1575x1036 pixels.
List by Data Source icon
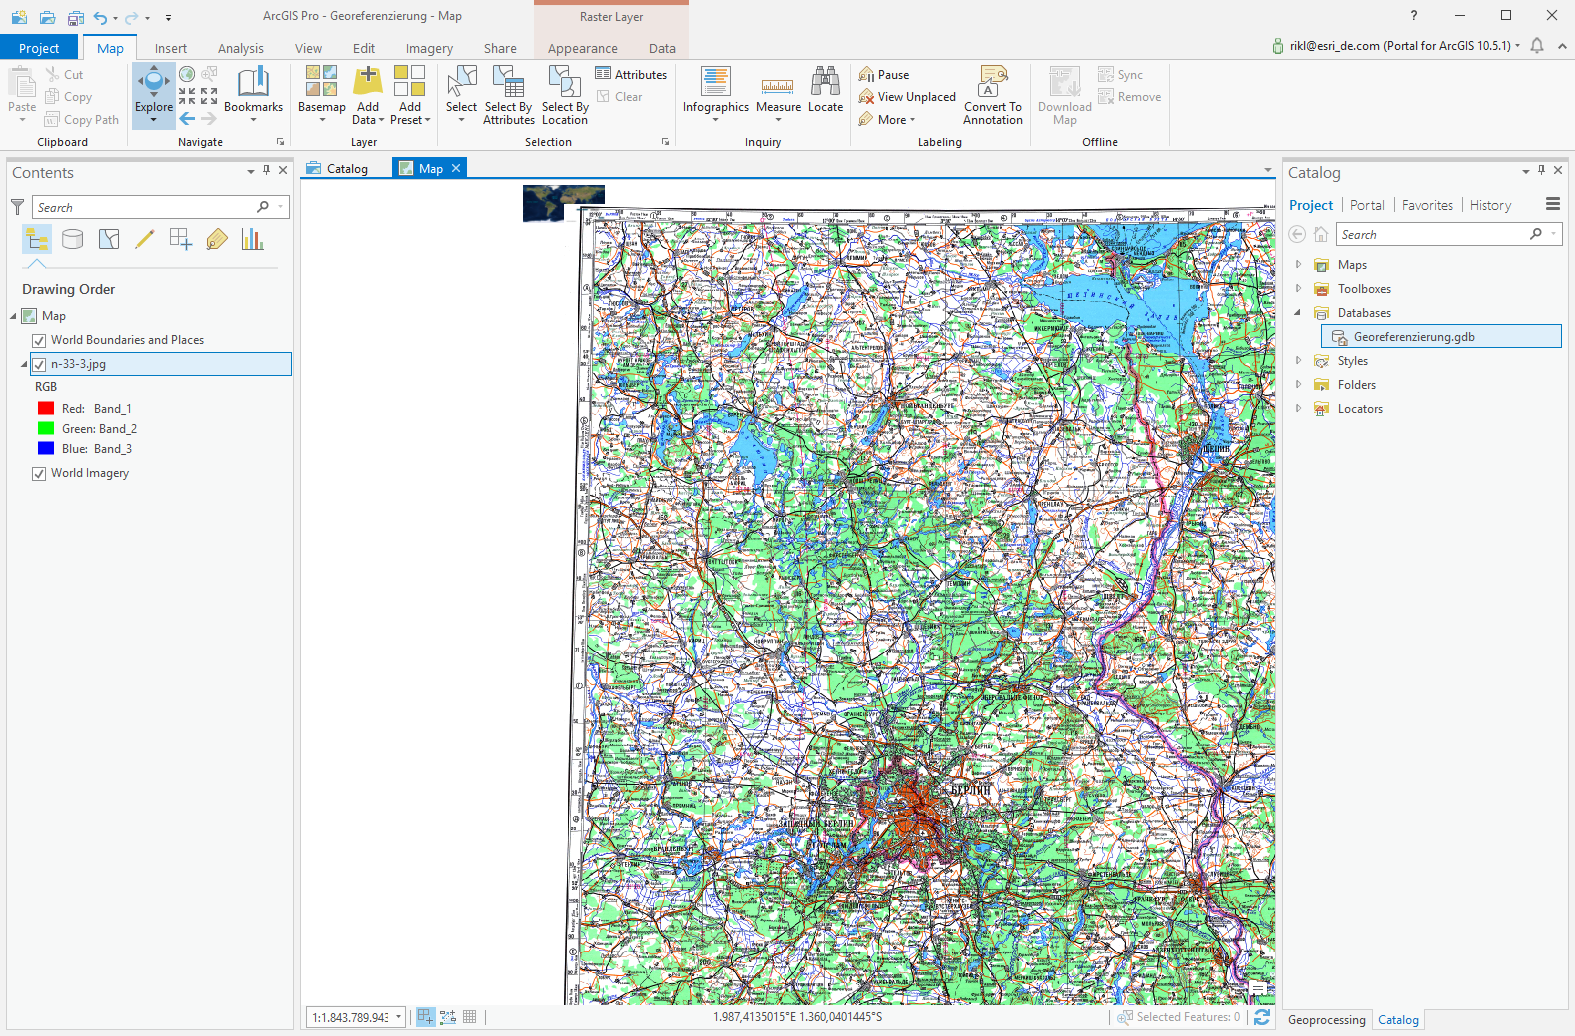pyautogui.click(x=73, y=239)
